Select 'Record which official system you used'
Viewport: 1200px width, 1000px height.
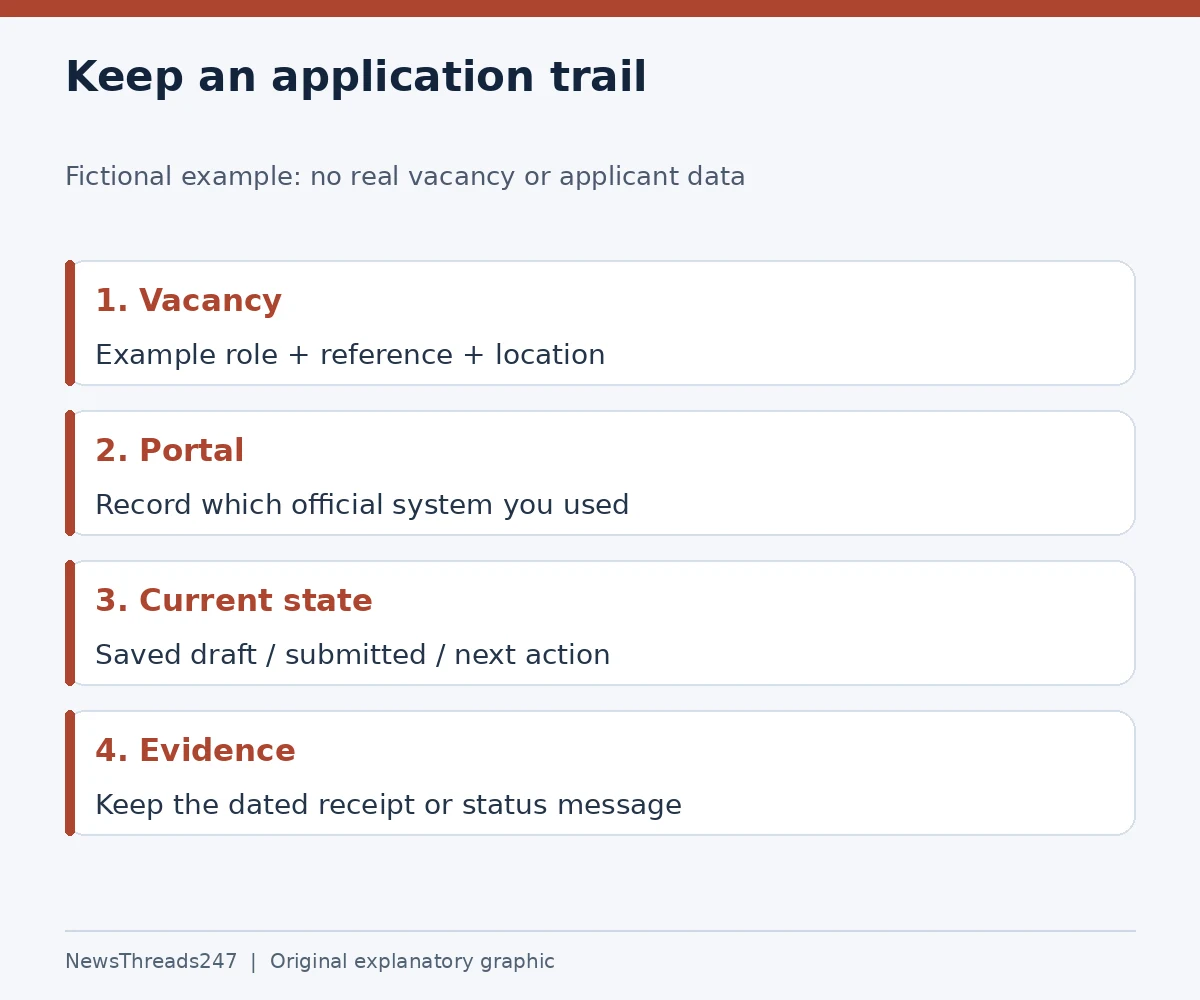[x=362, y=505]
